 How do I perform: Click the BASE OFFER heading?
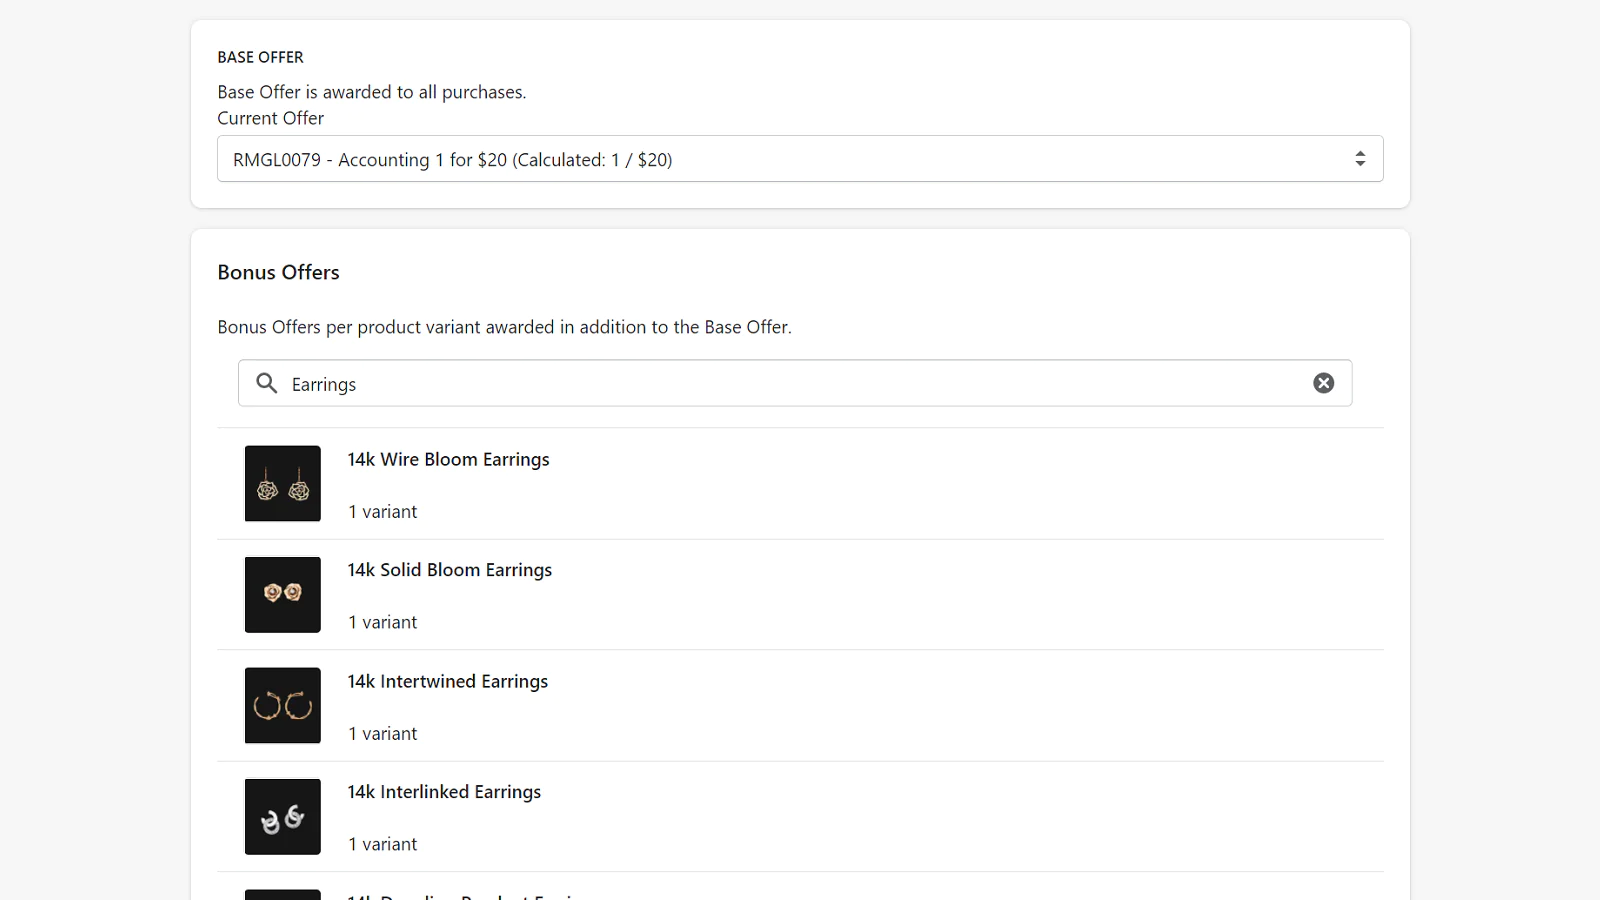coord(260,57)
